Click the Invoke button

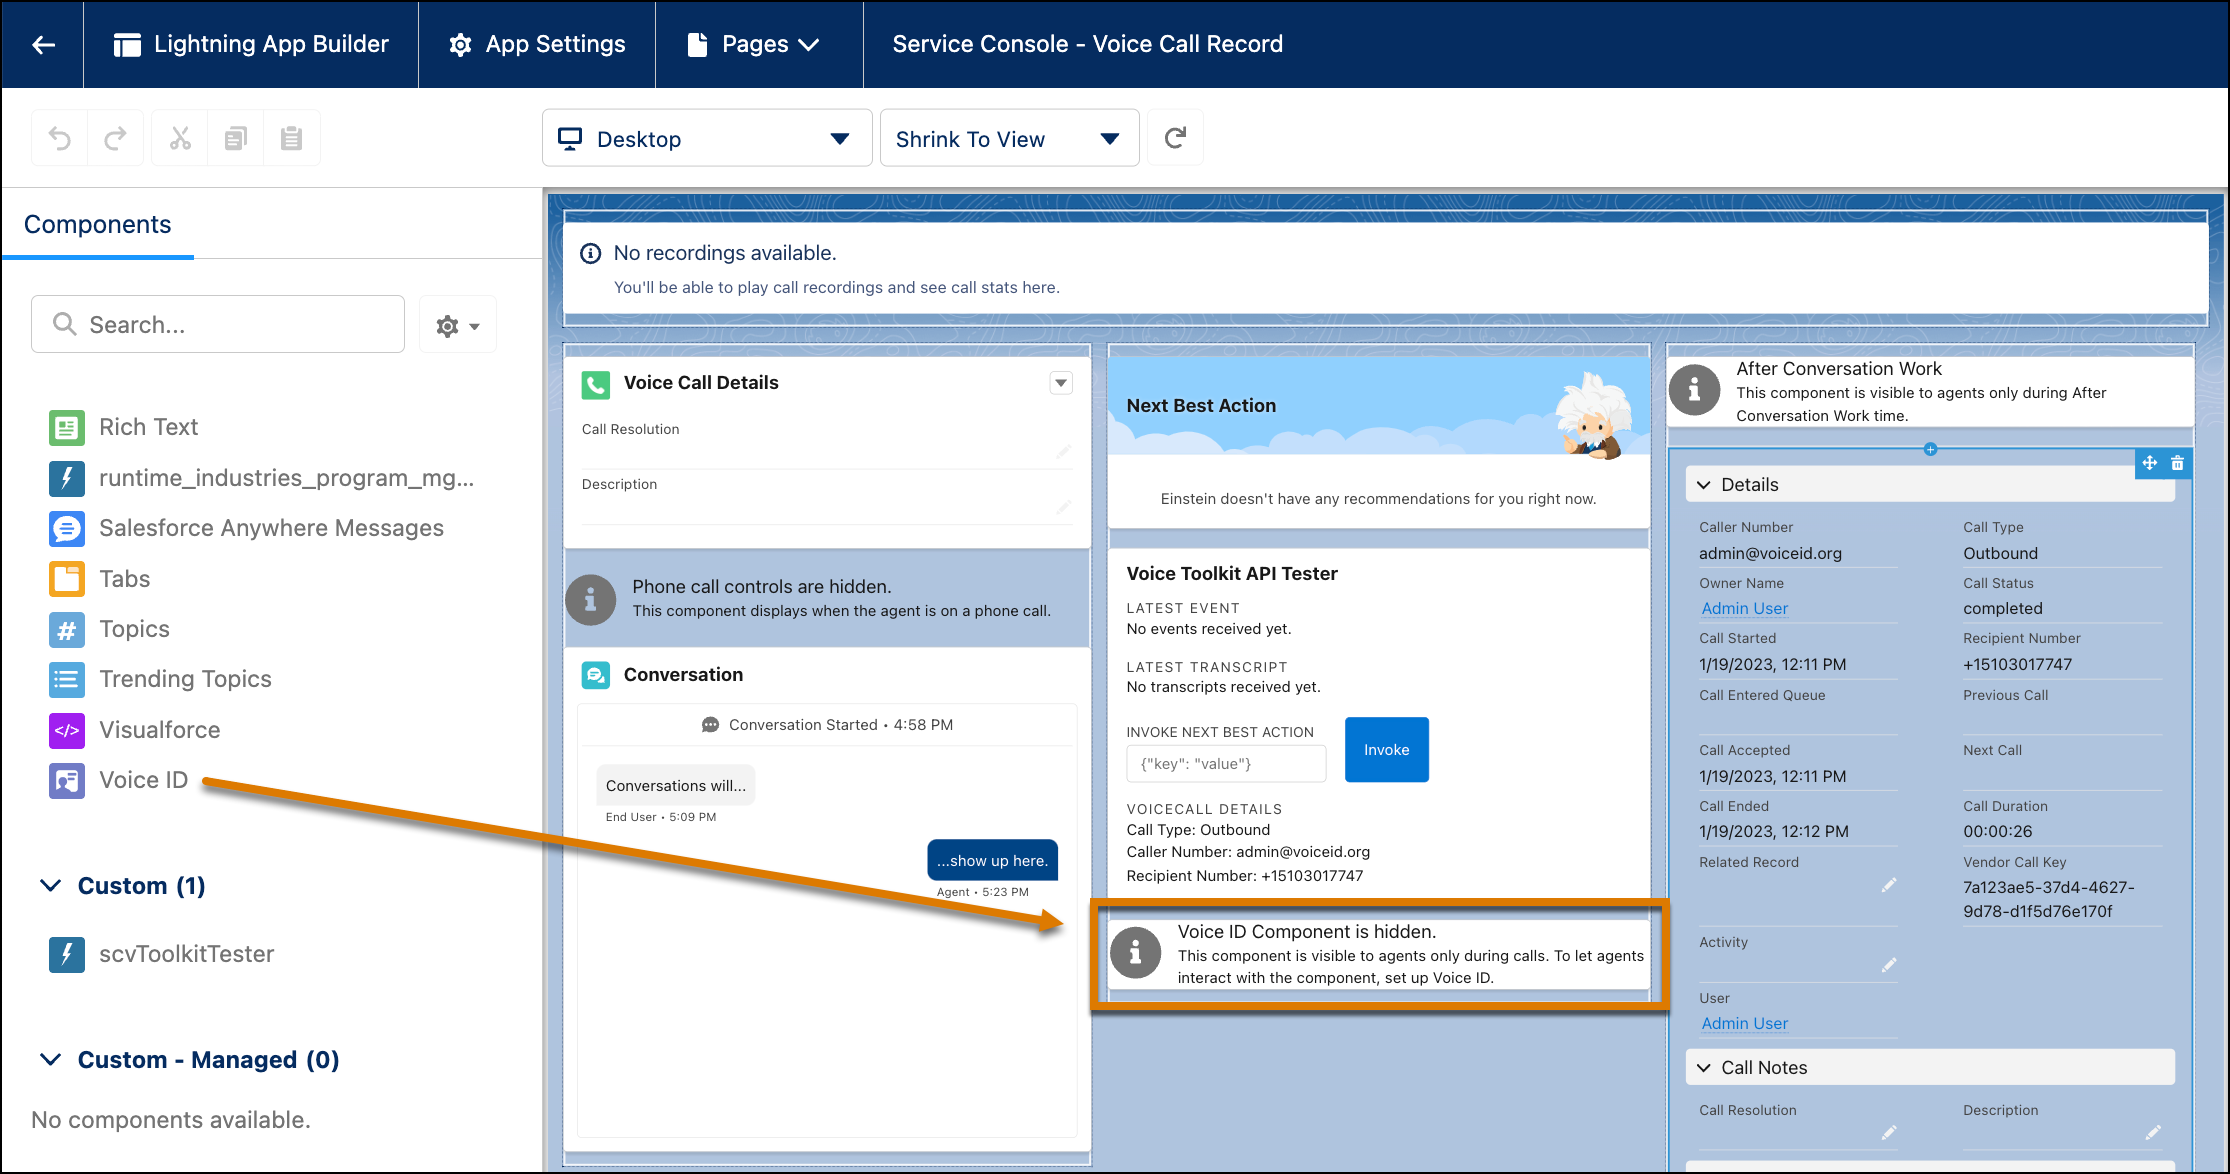(x=1386, y=750)
